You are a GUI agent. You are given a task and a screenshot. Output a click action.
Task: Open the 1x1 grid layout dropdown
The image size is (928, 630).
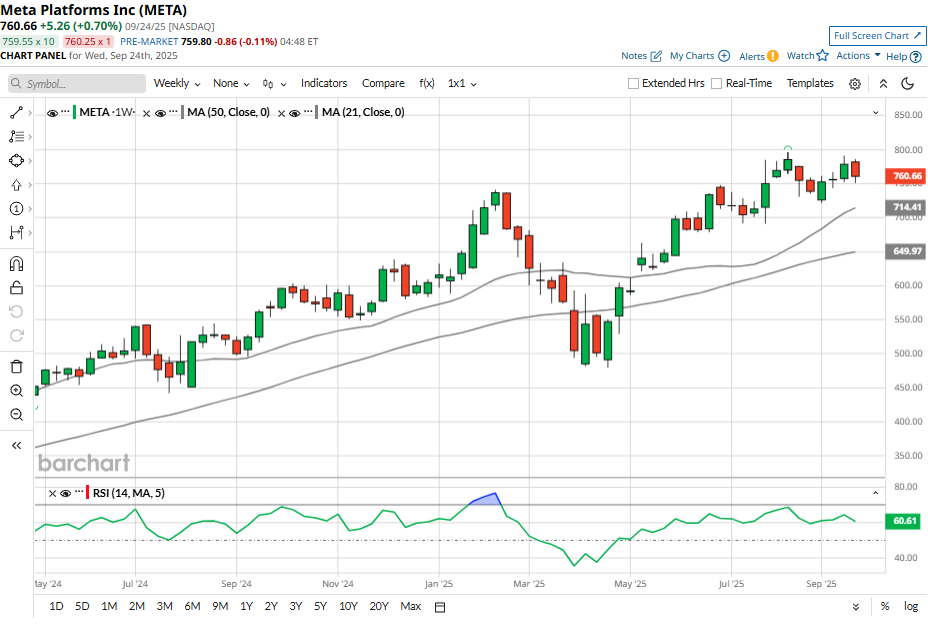pos(462,83)
